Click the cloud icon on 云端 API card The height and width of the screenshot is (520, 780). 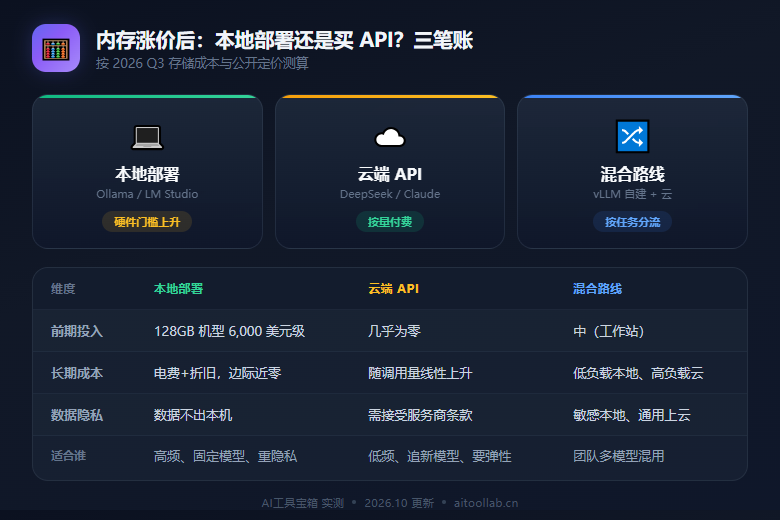click(390, 137)
